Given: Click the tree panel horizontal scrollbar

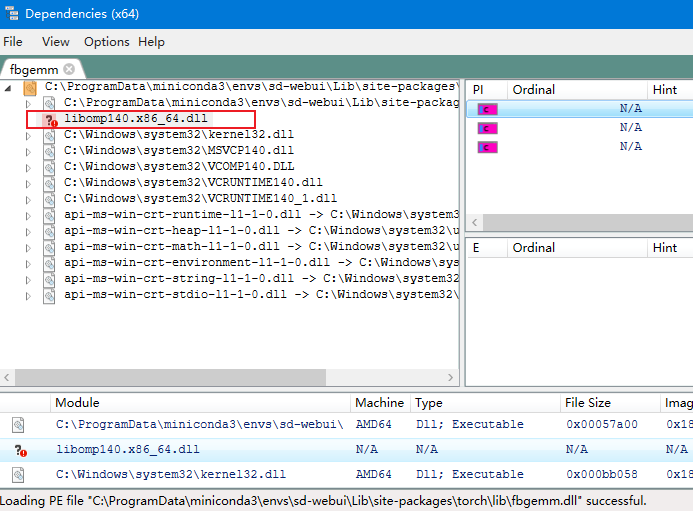Looking at the screenshot, I should click(x=230, y=377).
